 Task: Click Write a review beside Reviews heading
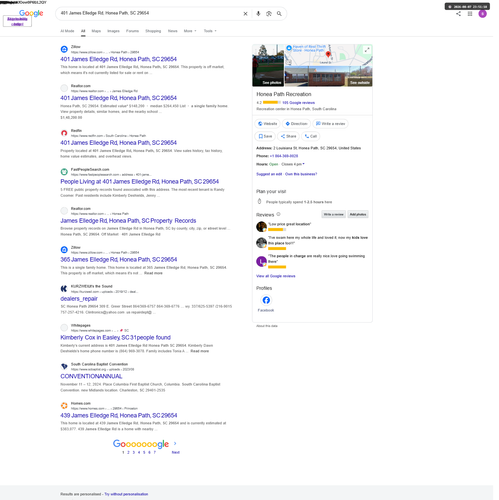pos(333,214)
